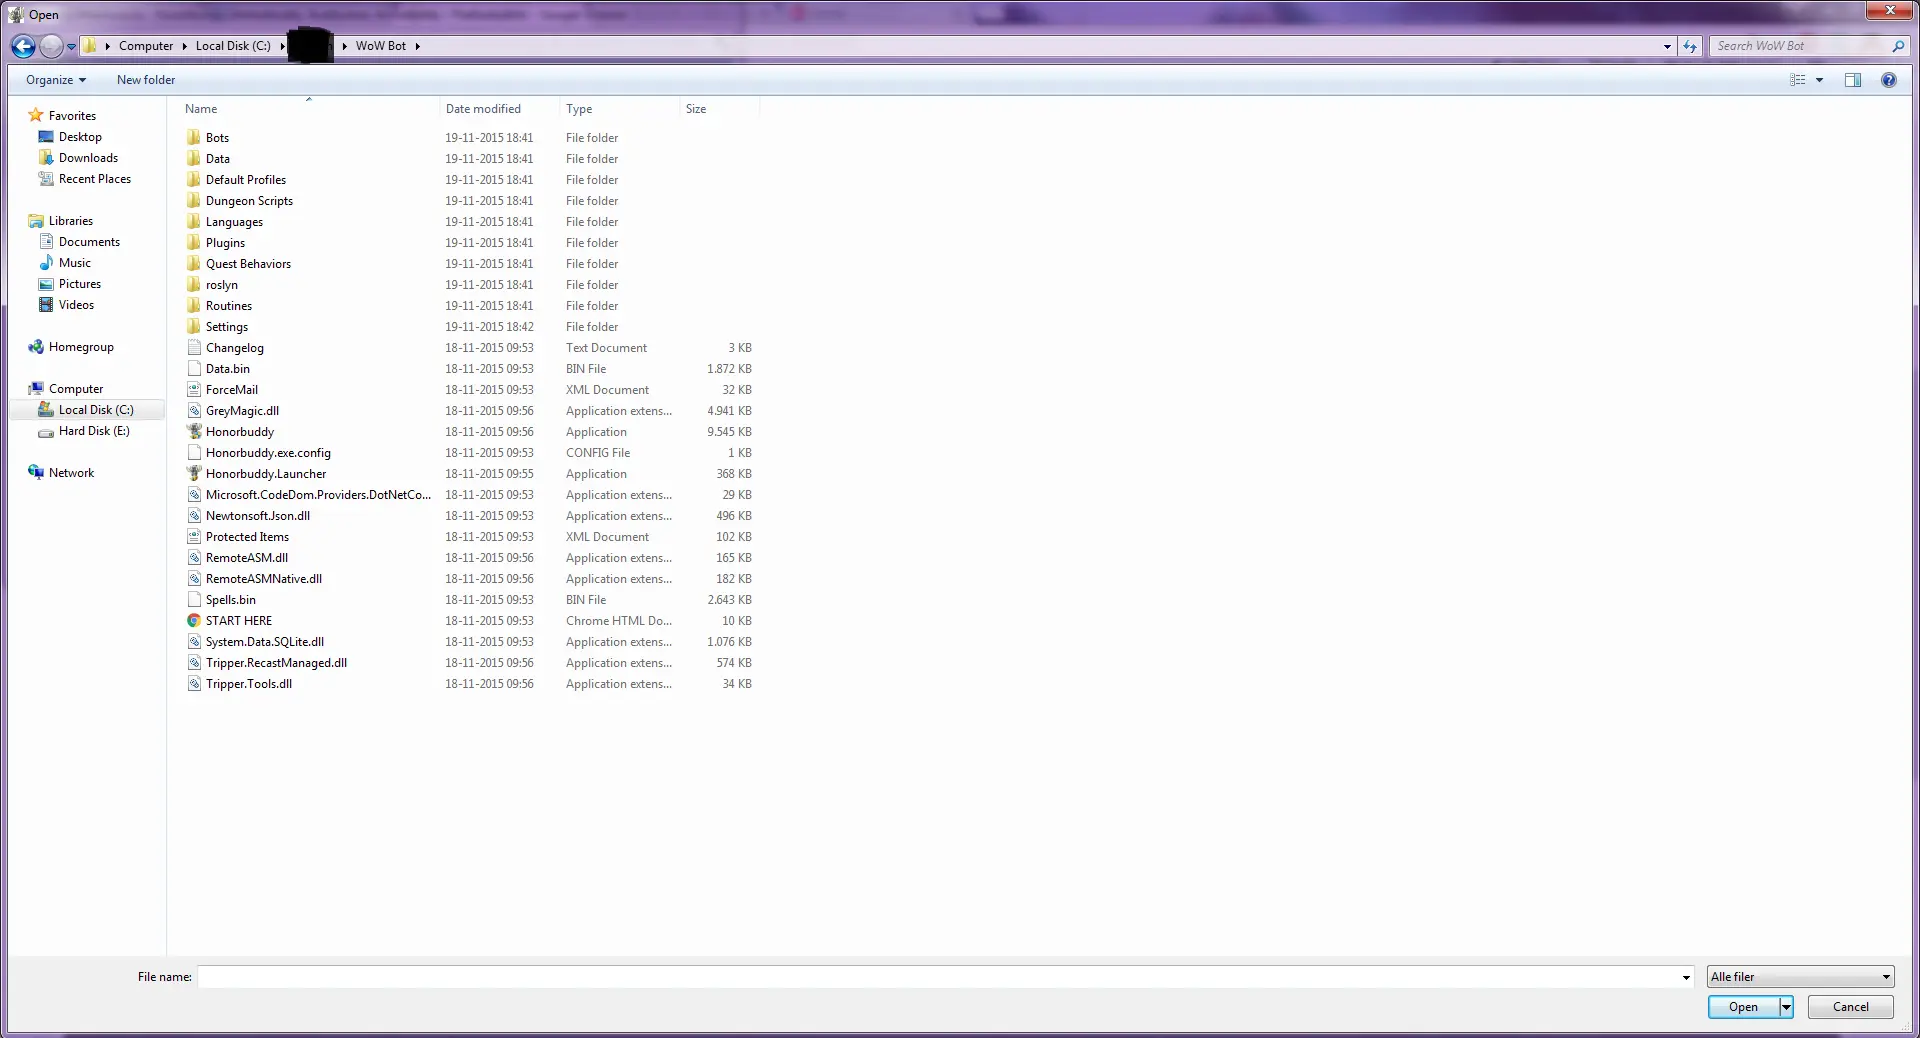Select the Plugins folder icon
Image resolution: width=1920 pixels, height=1038 pixels.
(194, 242)
